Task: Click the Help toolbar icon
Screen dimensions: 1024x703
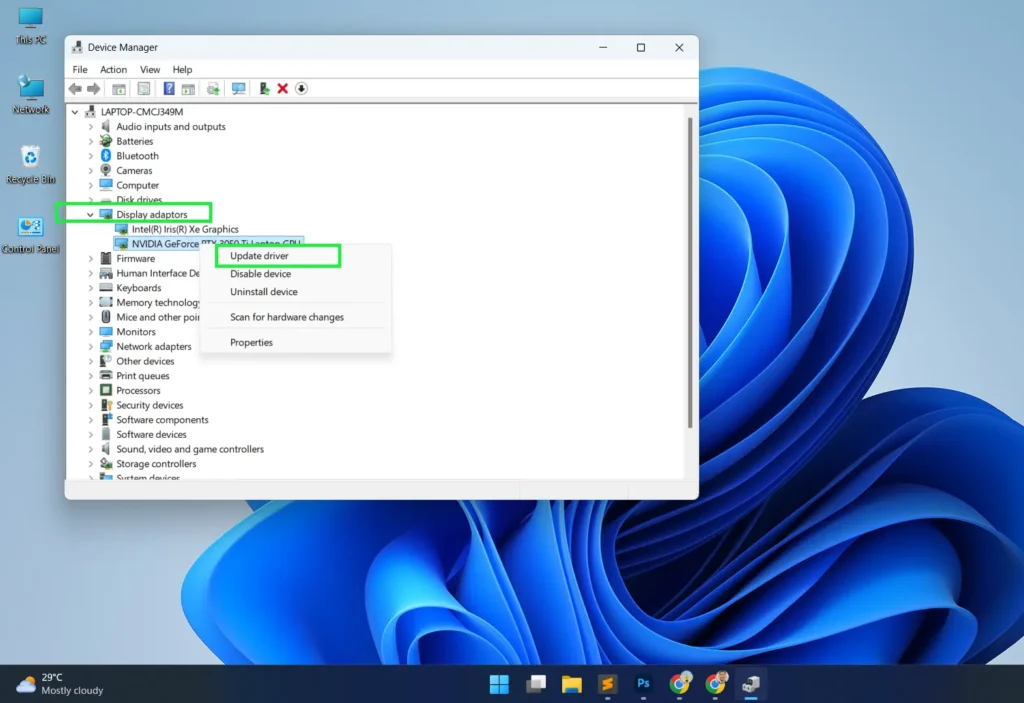Action: point(169,88)
